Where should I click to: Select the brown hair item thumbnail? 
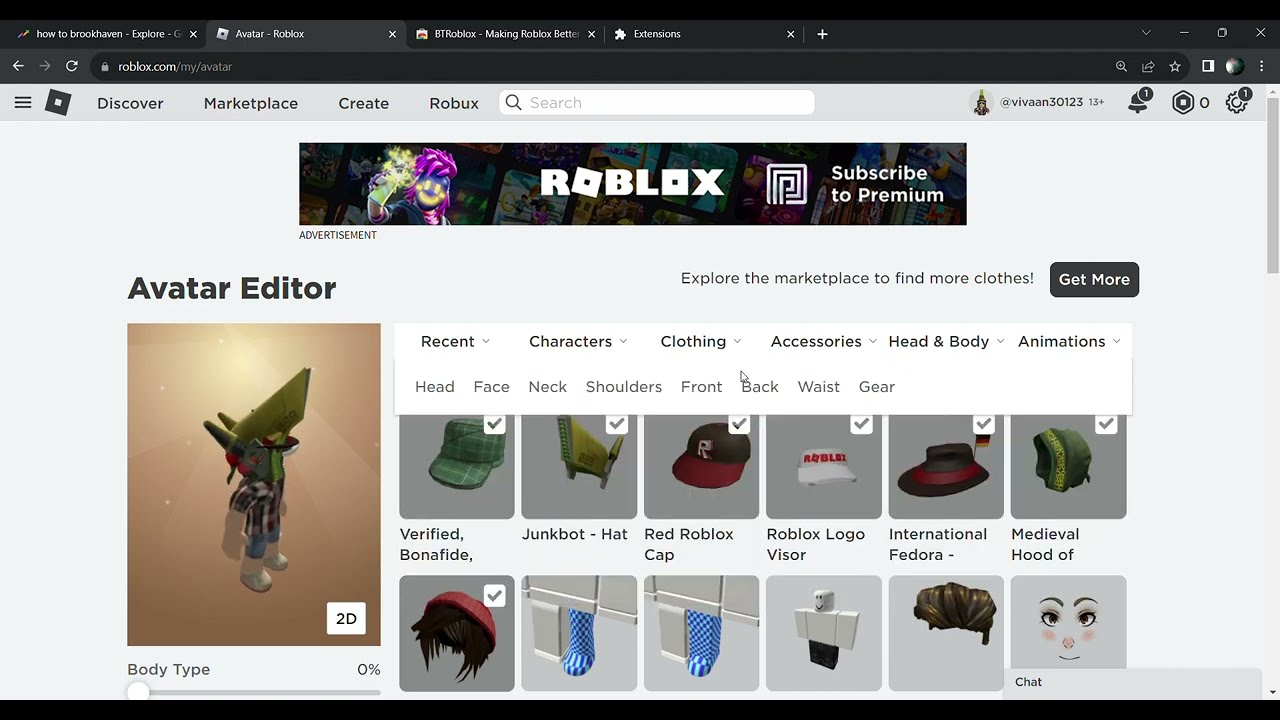coord(946,633)
